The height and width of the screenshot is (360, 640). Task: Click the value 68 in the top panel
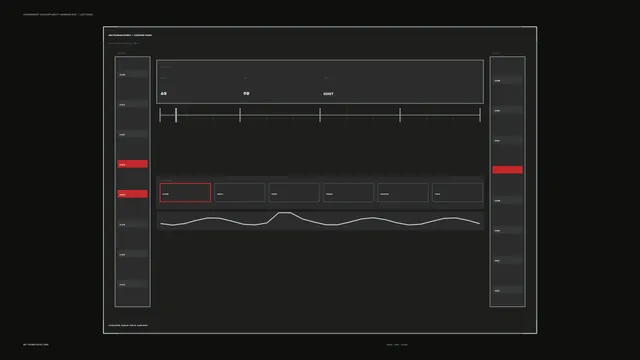[164, 93]
